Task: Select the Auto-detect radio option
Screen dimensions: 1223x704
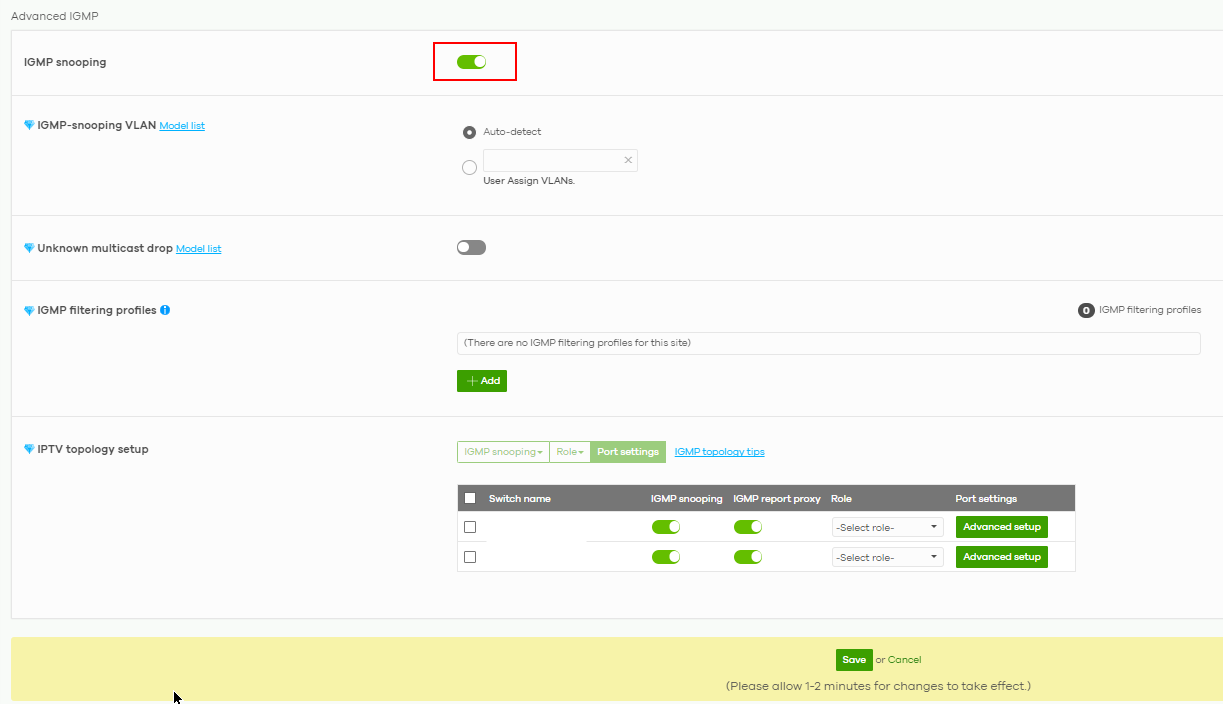Action: click(469, 132)
